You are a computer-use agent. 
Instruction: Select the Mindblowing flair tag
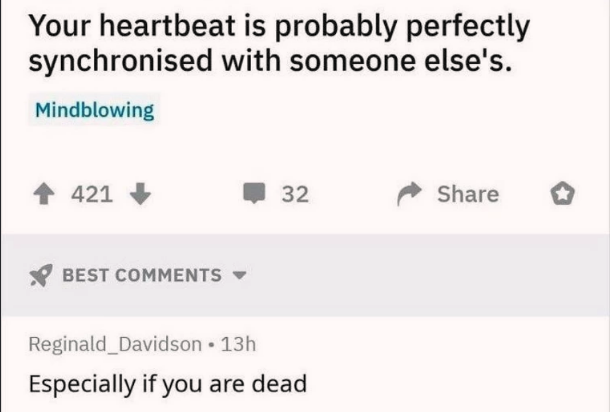(95, 110)
